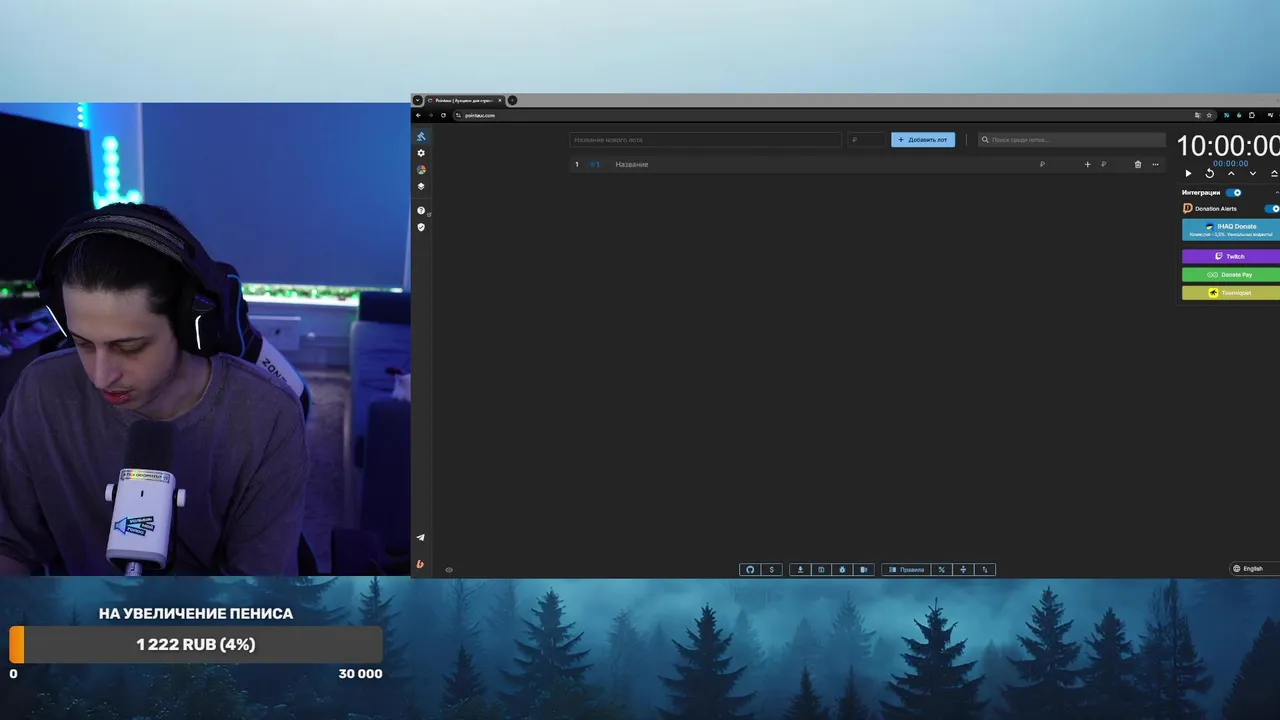The image size is (1280, 720).
Task: Focus the new lot ruble amount field
Action: (866, 140)
